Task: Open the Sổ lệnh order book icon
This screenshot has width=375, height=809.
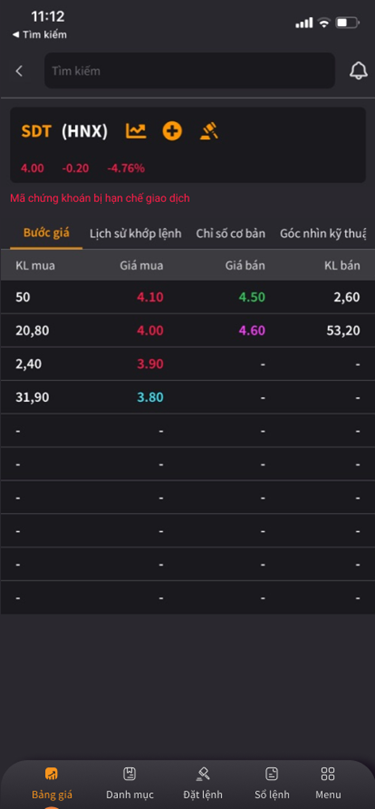Action: pyautogui.click(x=272, y=773)
